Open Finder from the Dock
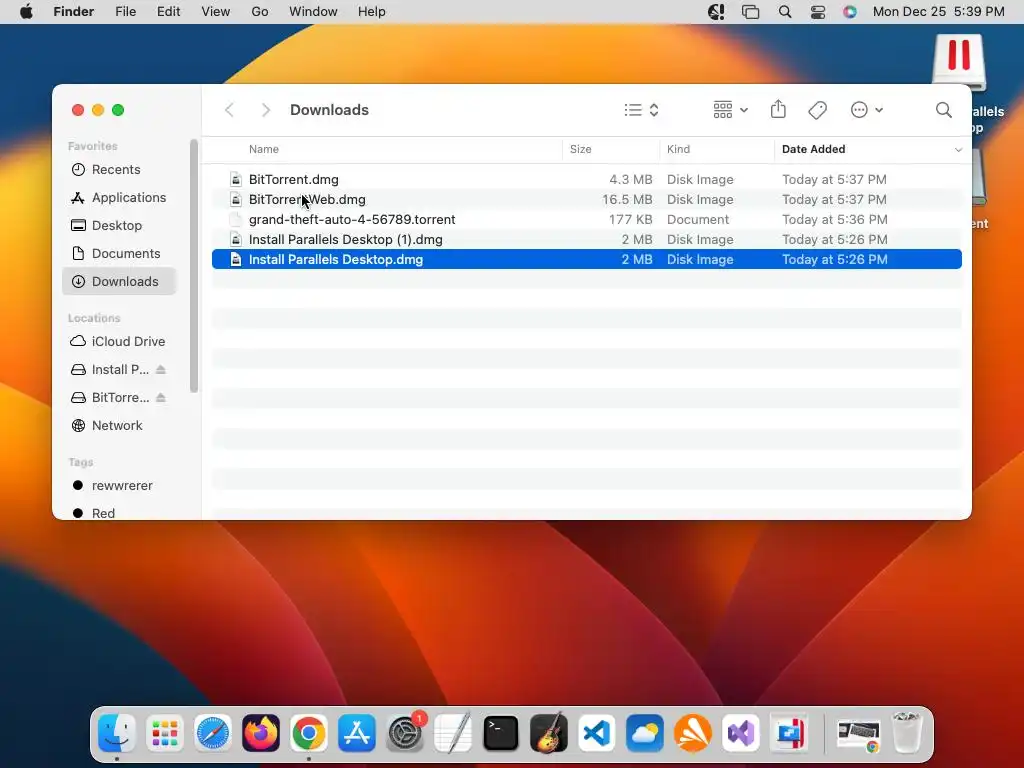 117,733
